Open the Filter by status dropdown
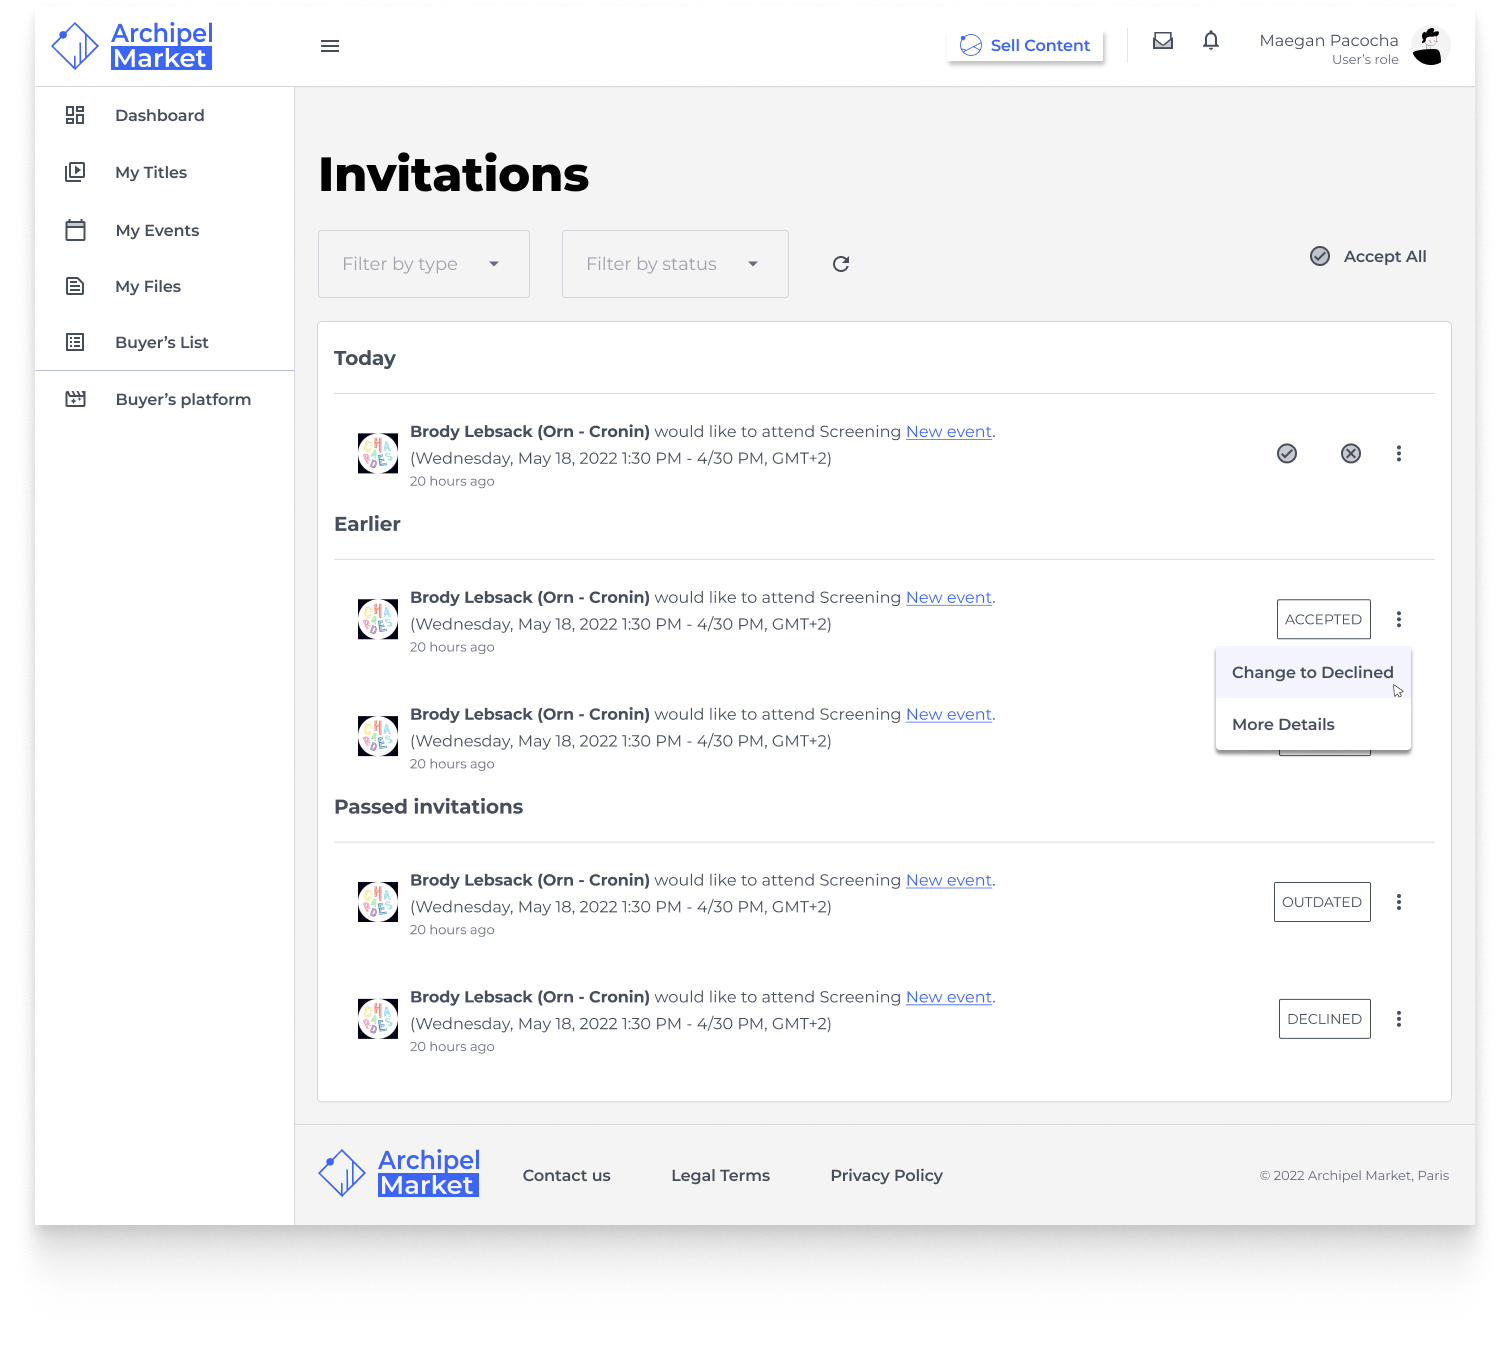1510x1348 pixels. (674, 264)
